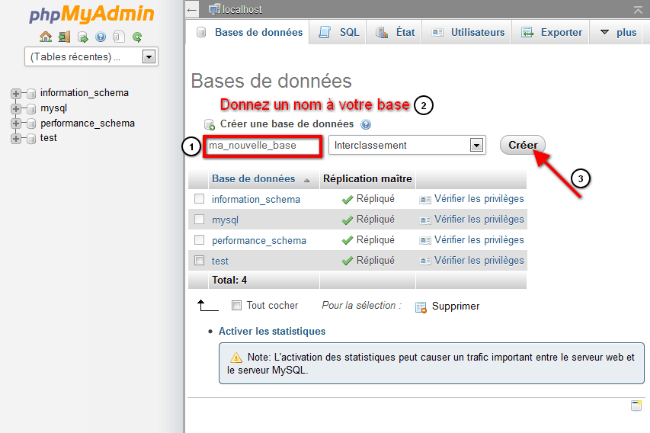Tick the performance_schema row checkbox
Viewport: 650px width, 433px height.
(199, 240)
